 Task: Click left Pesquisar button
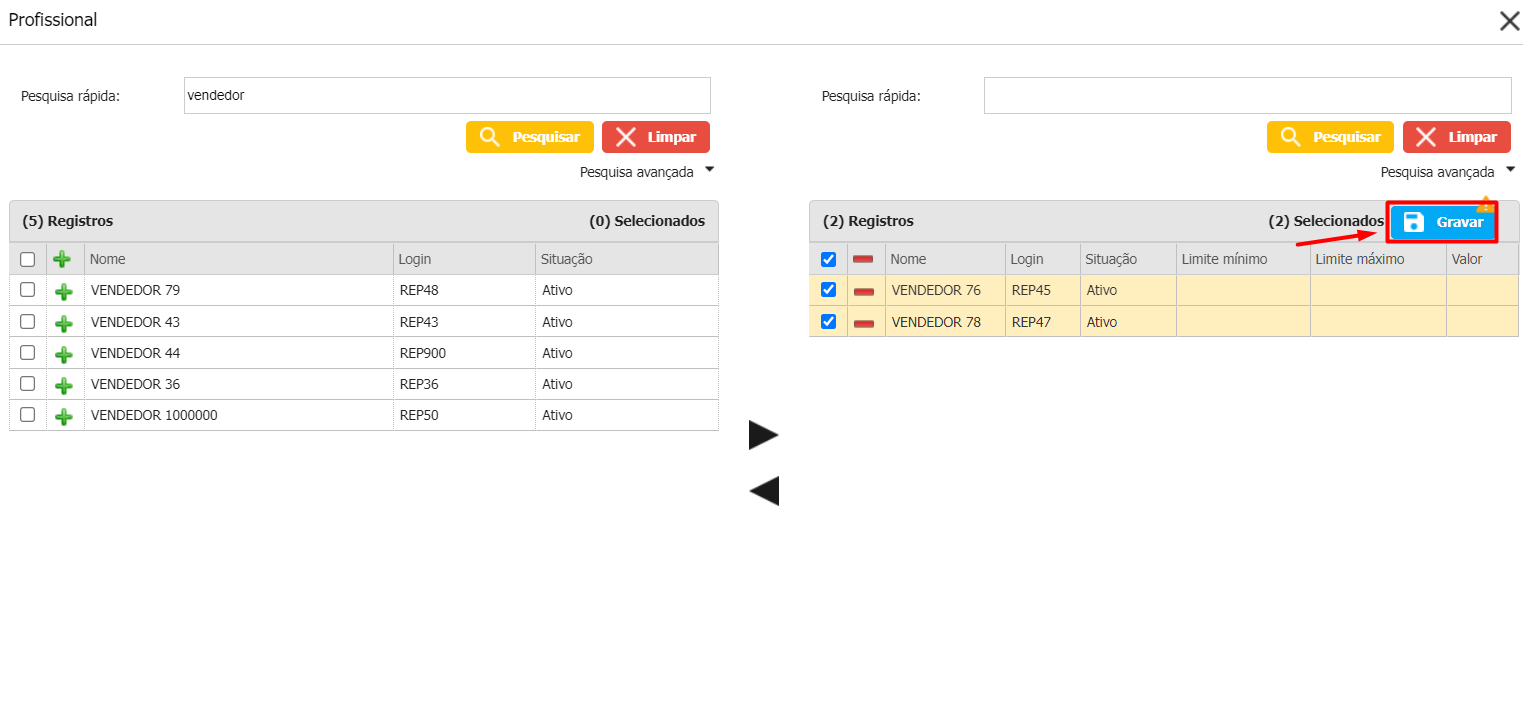(530, 137)
